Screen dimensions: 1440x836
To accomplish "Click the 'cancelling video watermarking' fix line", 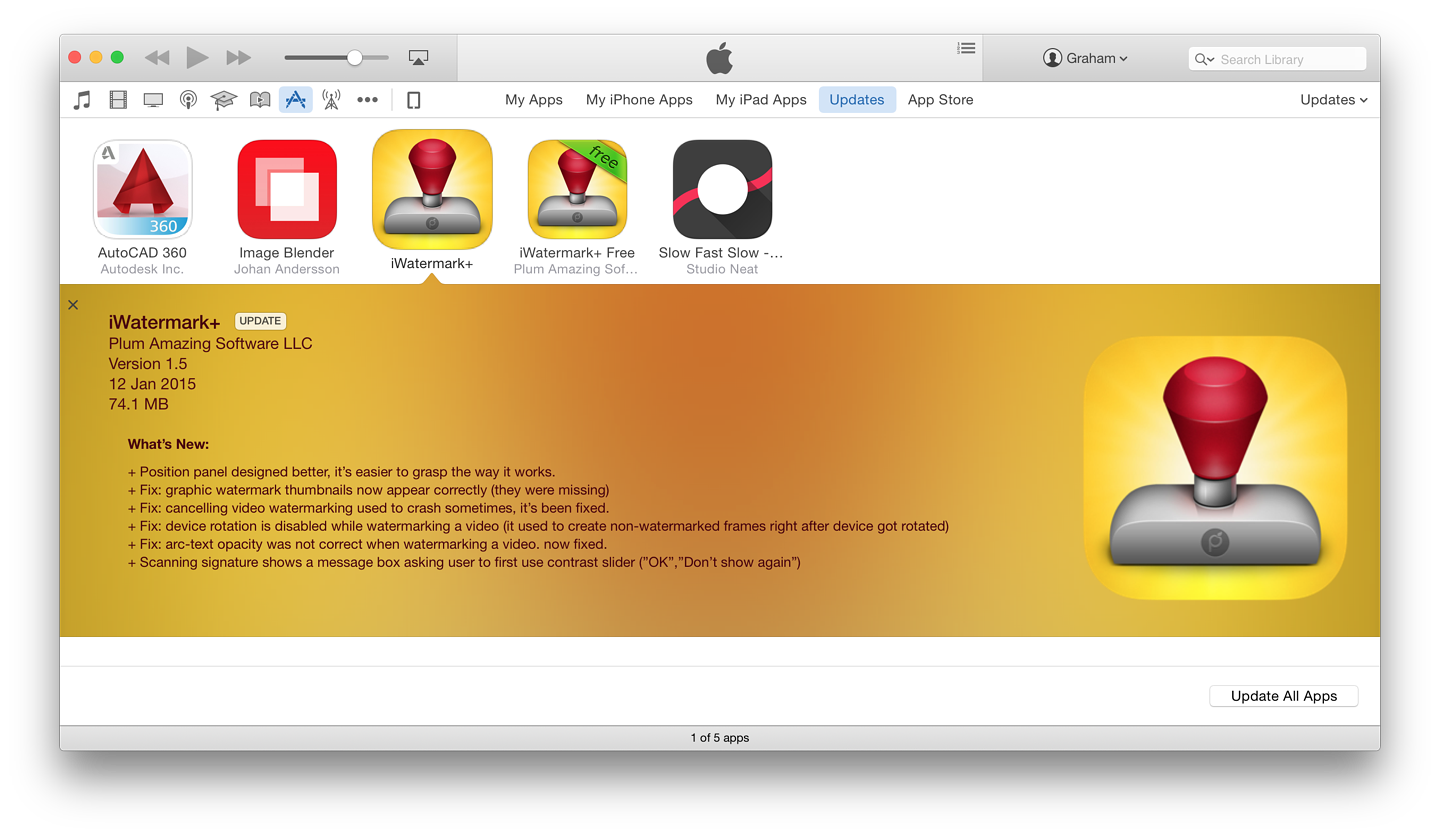I will tap(368, 508).
